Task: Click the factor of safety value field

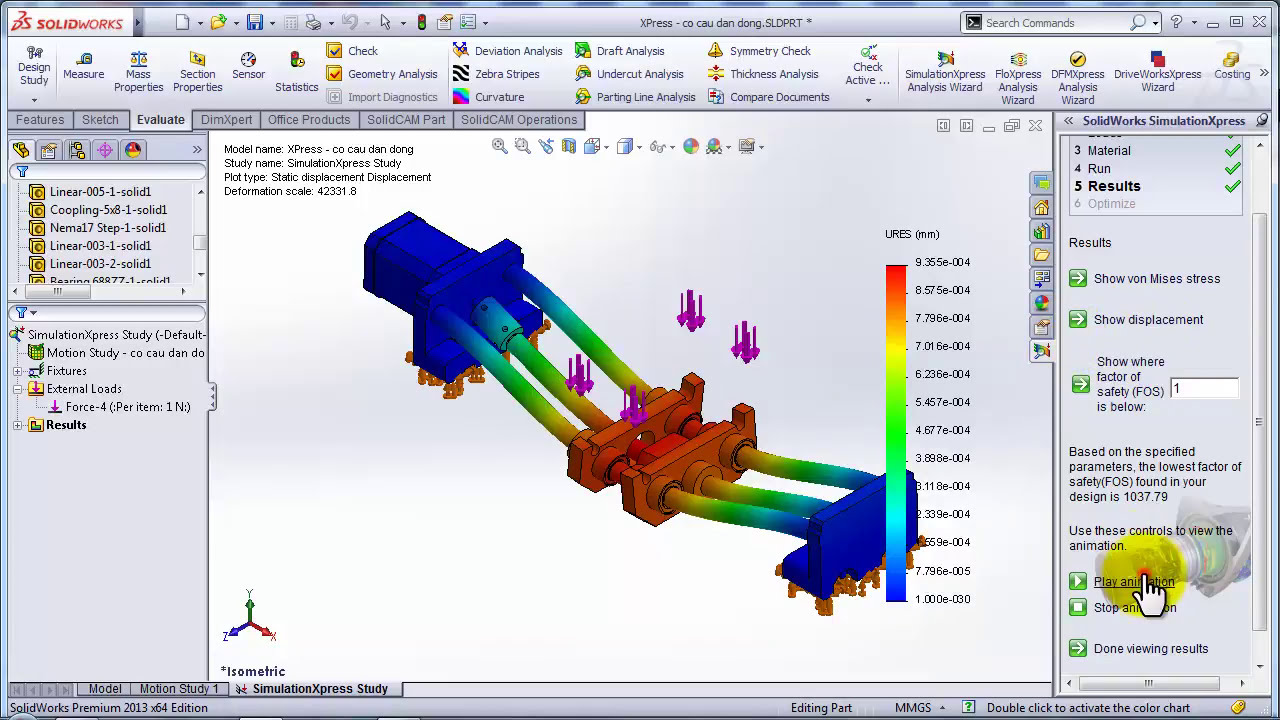Action: click(x=1205, y=388)
